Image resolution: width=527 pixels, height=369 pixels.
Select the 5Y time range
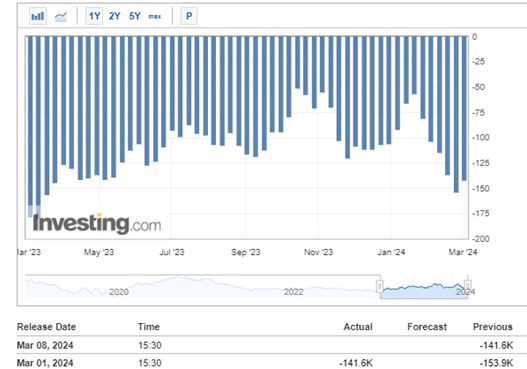(135, 16)
